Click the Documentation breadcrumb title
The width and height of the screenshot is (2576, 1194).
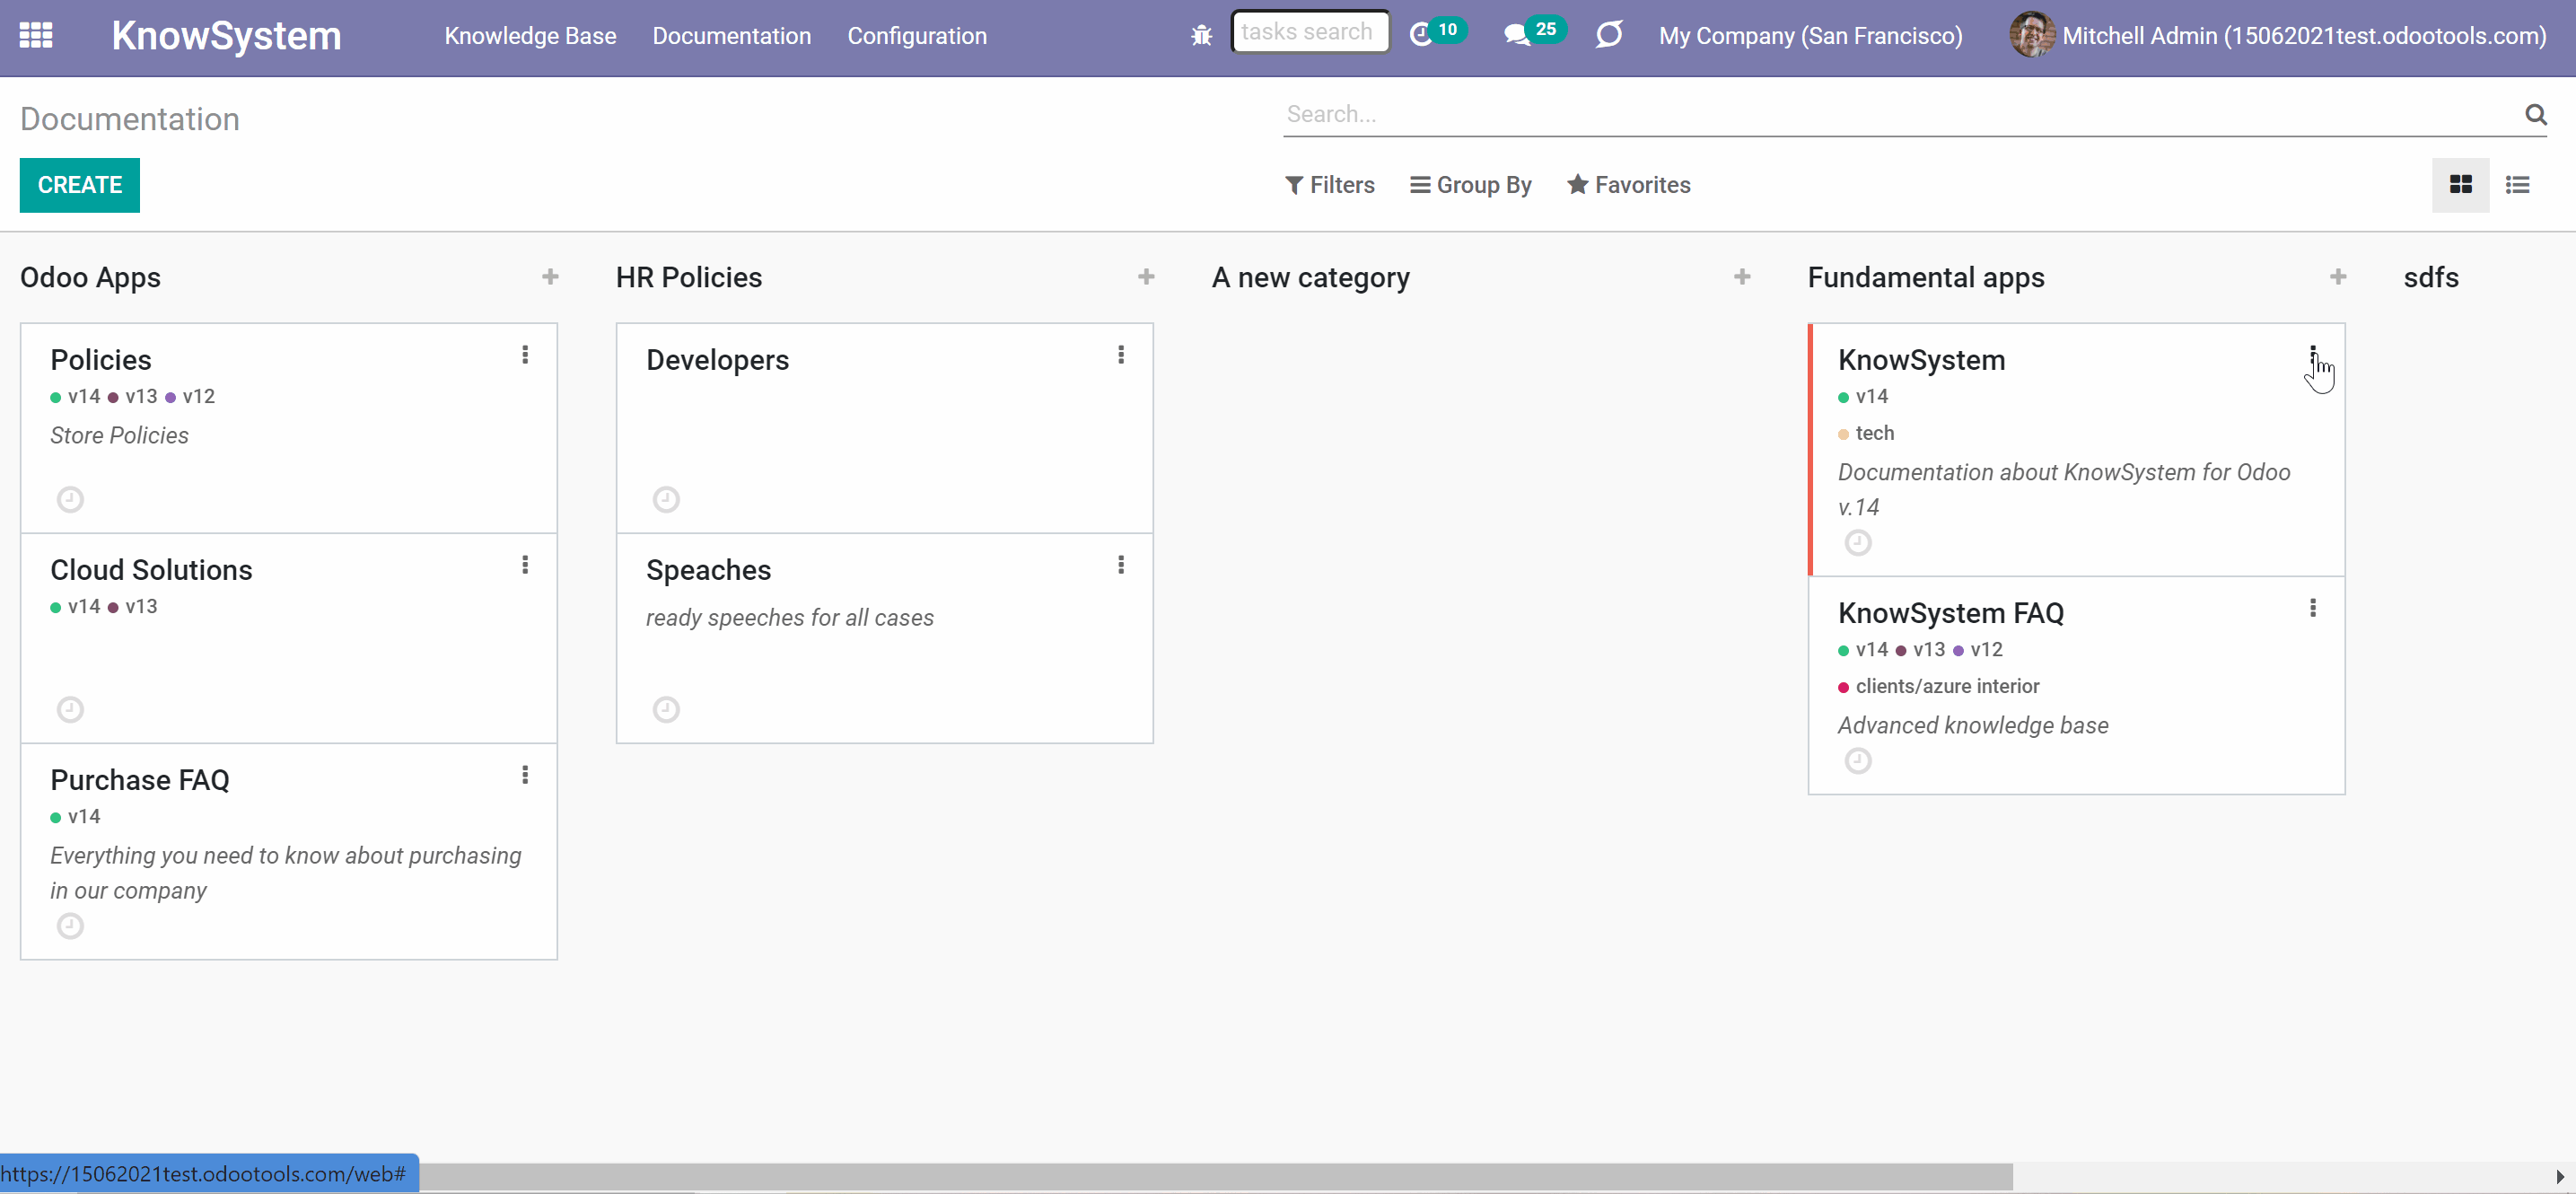click(x=130, y=119)
